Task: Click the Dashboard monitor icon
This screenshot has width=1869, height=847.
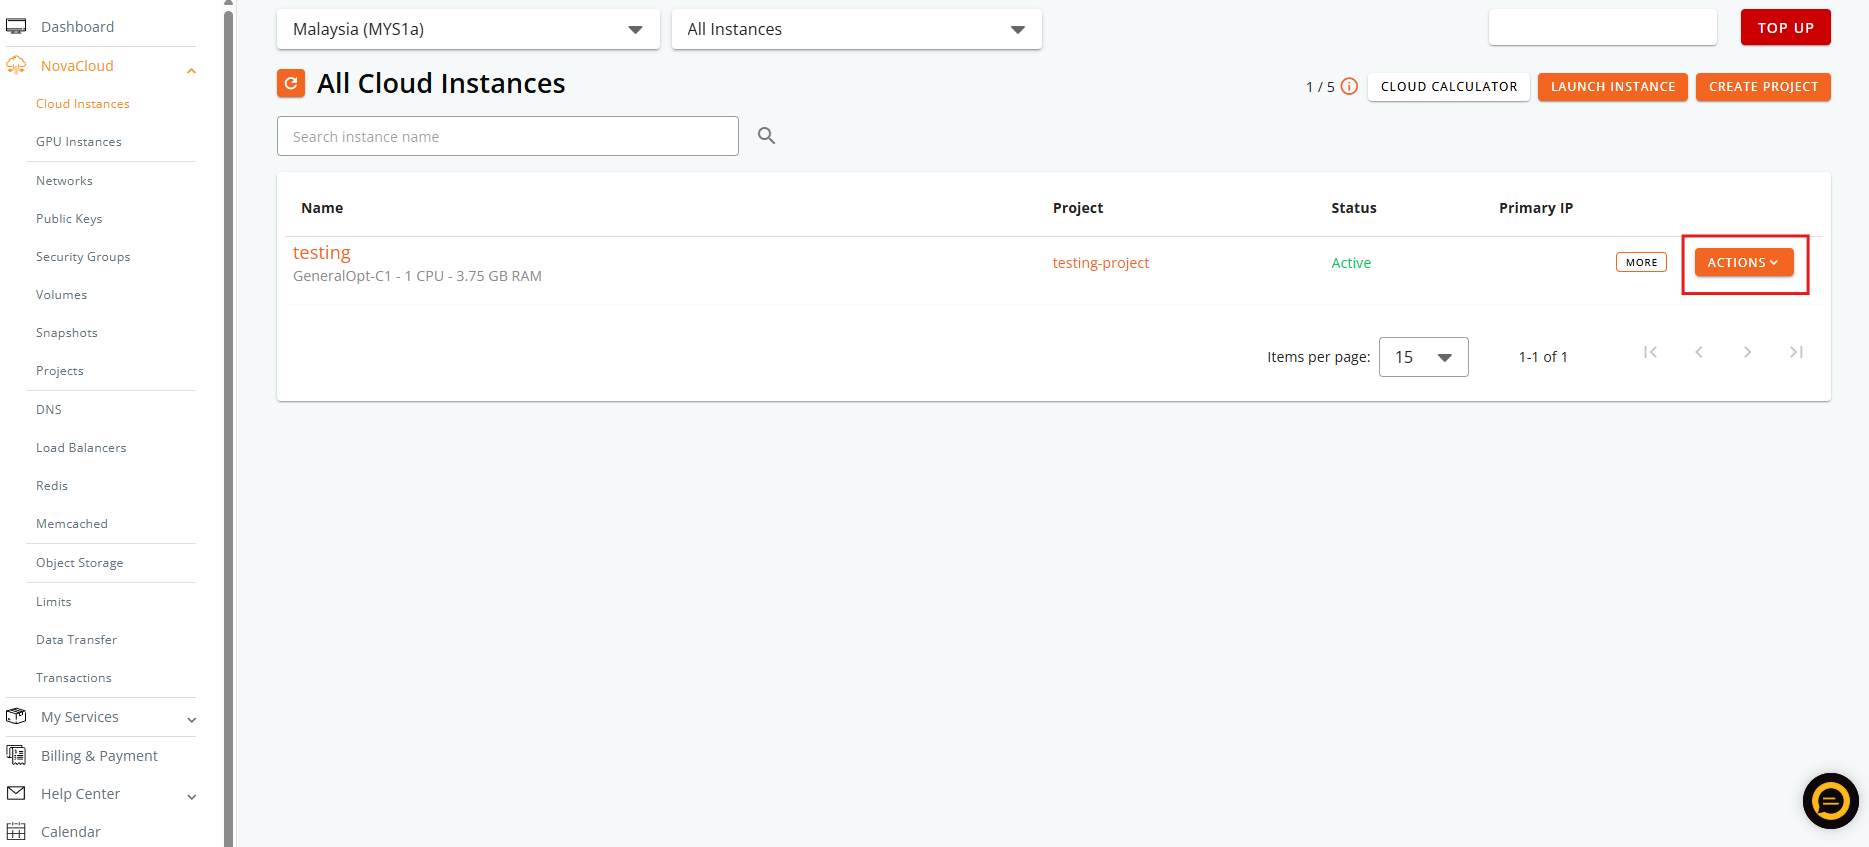Action: [16, 27]
